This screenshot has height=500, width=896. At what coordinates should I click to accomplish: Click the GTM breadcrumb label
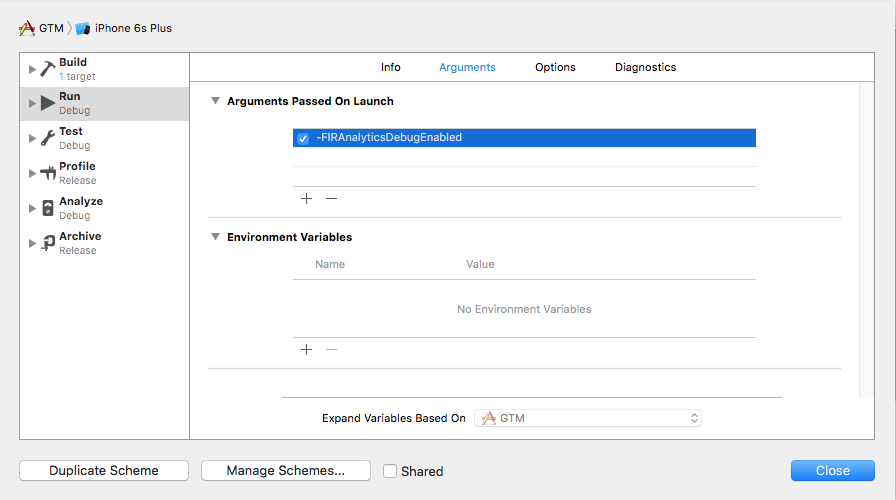pyautogui.click(x=51, y=28)
